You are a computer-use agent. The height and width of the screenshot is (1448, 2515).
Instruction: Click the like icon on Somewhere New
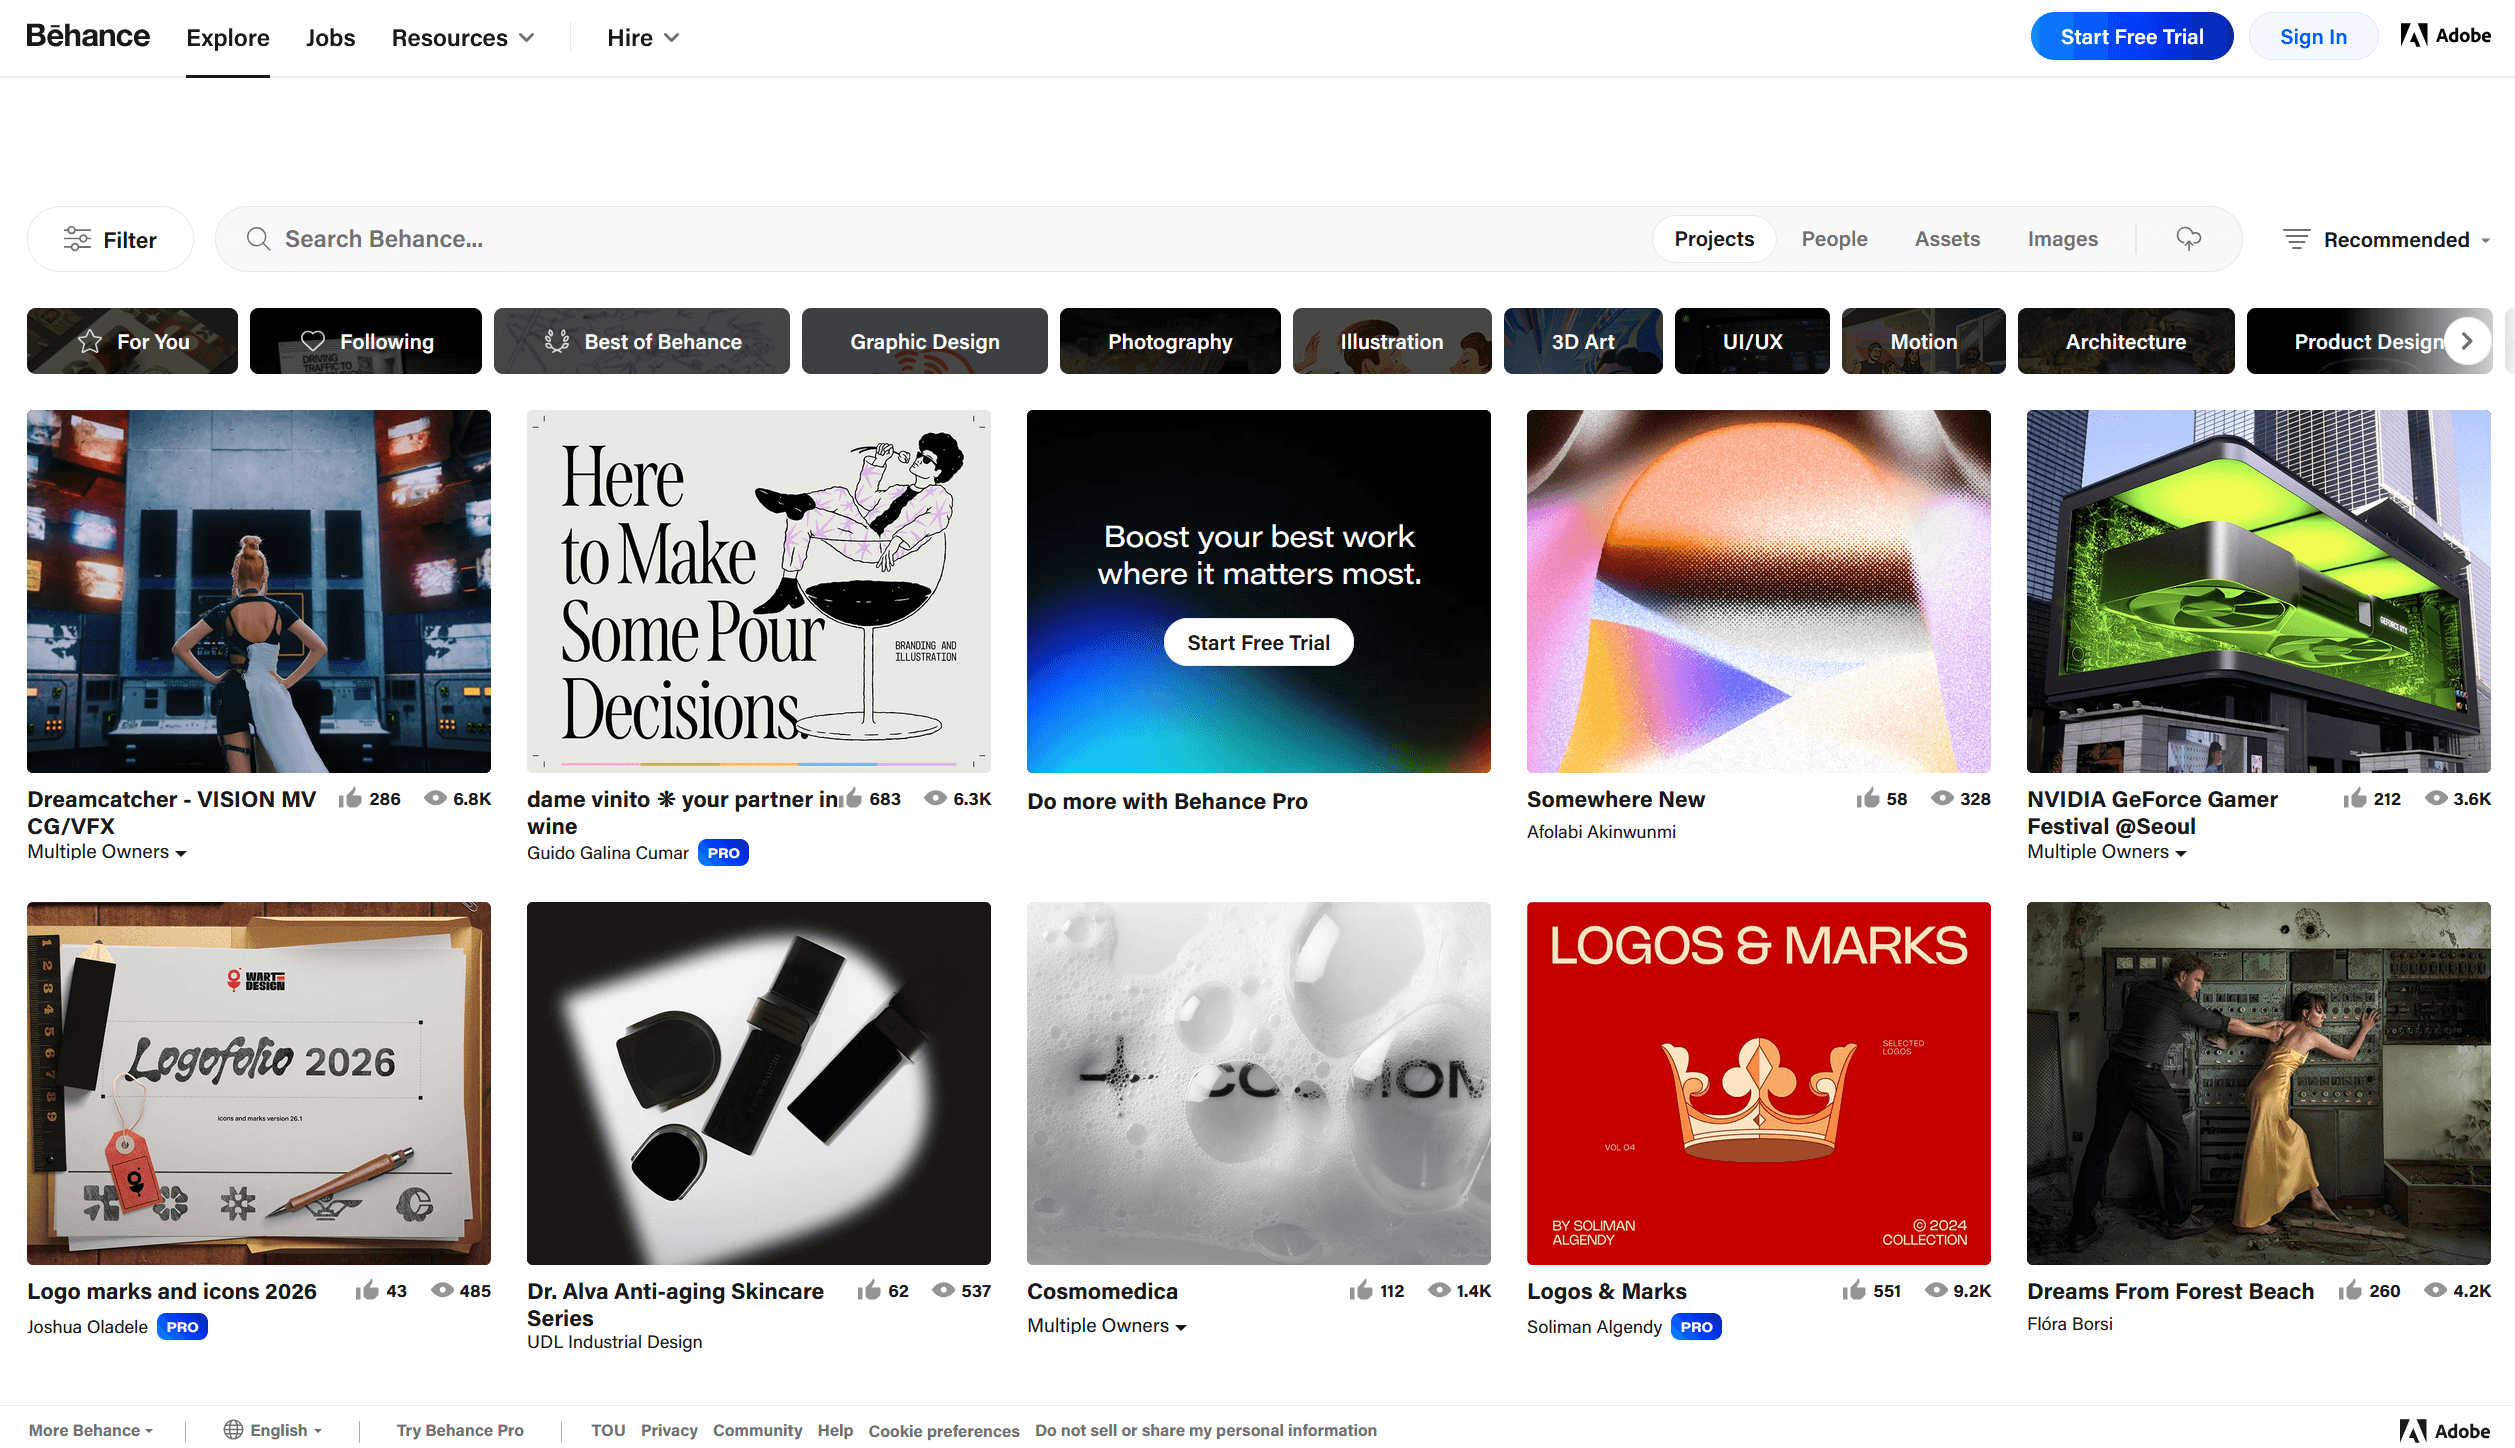pyautogui.click(x=1867, y=798)
